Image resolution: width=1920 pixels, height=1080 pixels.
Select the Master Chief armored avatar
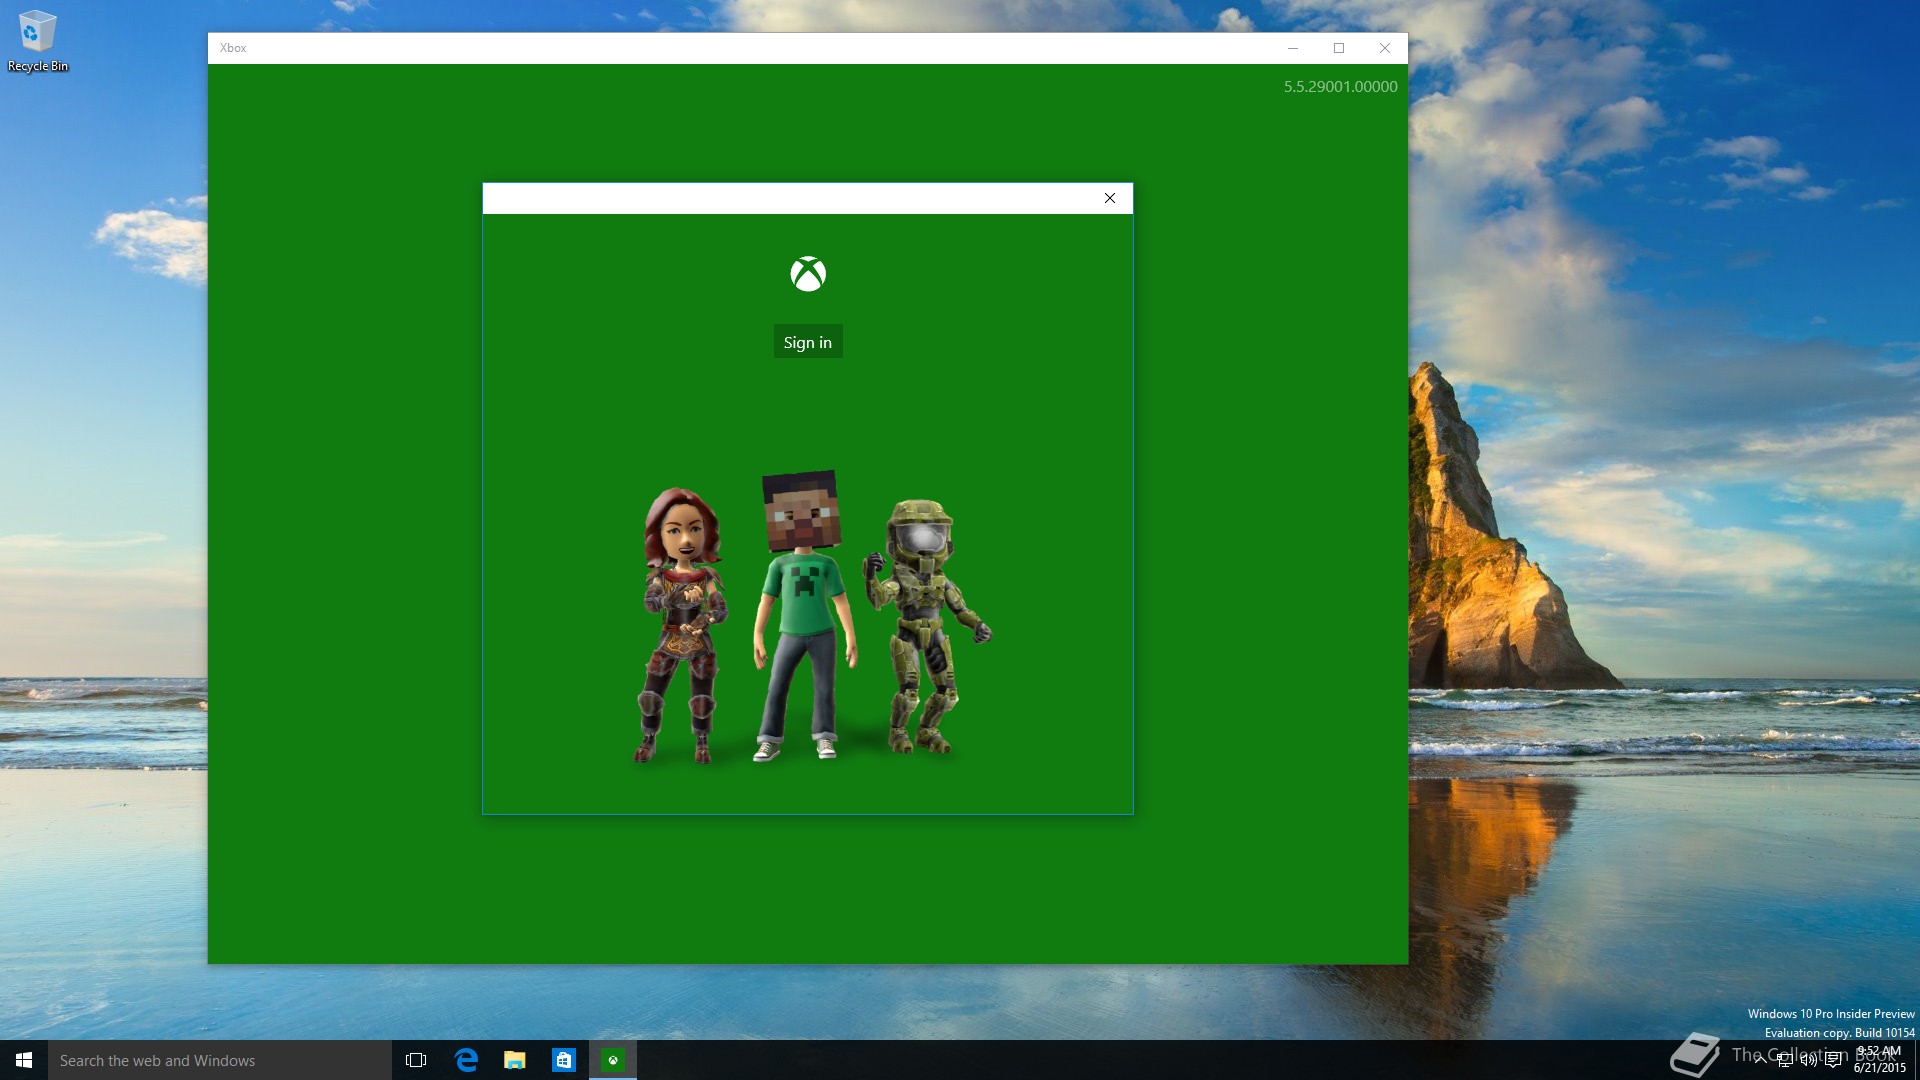point(928,626)
